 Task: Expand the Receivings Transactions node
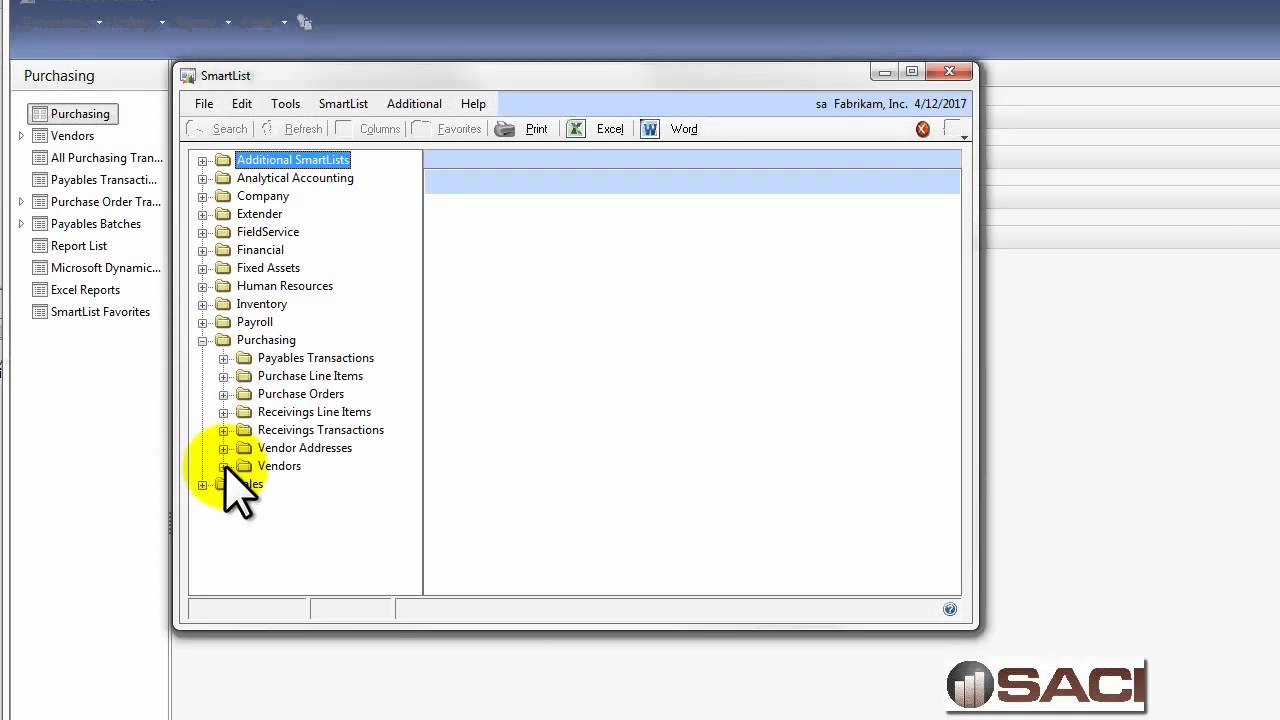pyautogui.click(x=224, y=431)
